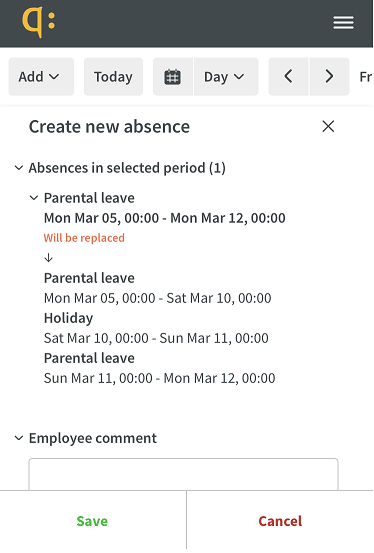Viewport: 374px width, 553px height.
Task: Close the Create new absence panel
Action: pyautogui.click(x=328, y=126)
